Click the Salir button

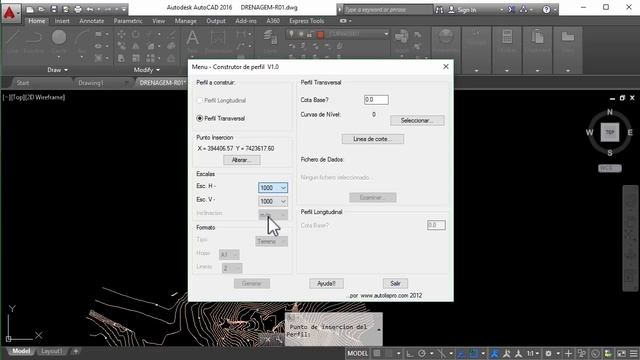point(395,283)
